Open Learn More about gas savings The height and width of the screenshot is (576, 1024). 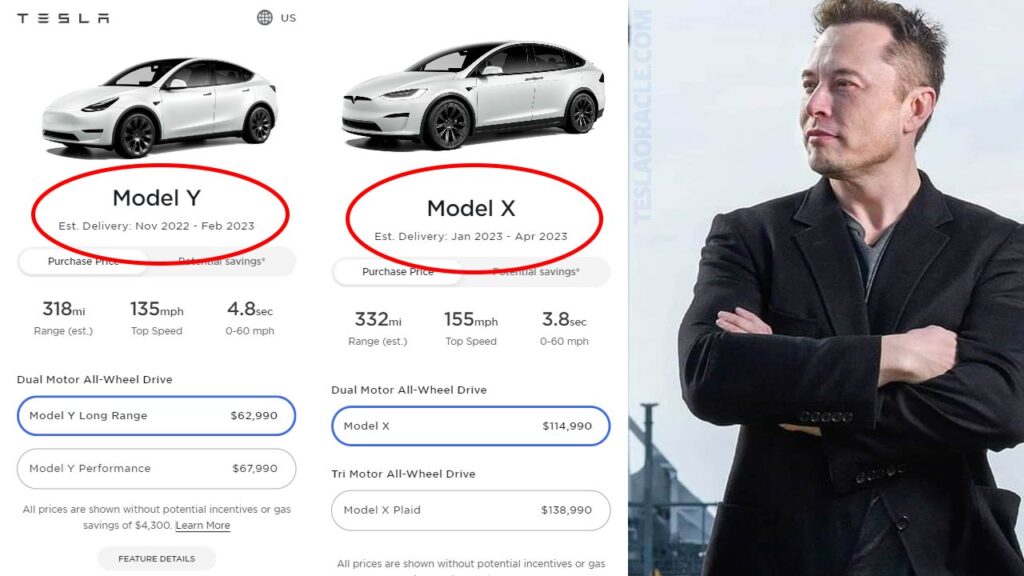[x=203, y=525]
